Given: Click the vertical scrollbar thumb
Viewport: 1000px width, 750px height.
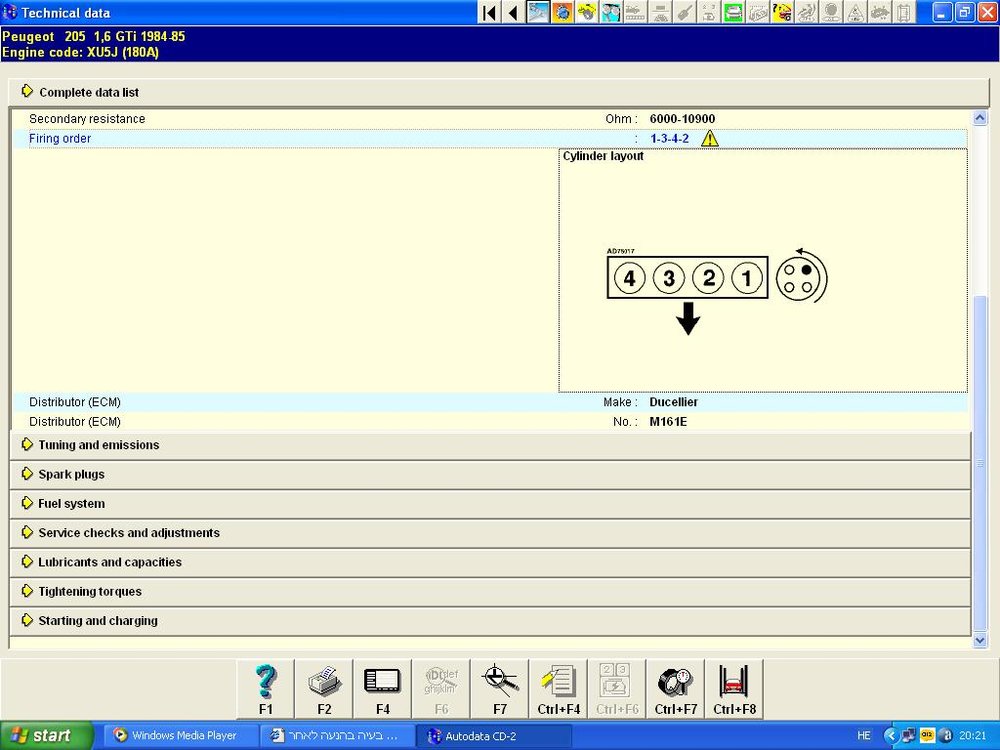Looking at the screenshot, I should 980,462.
